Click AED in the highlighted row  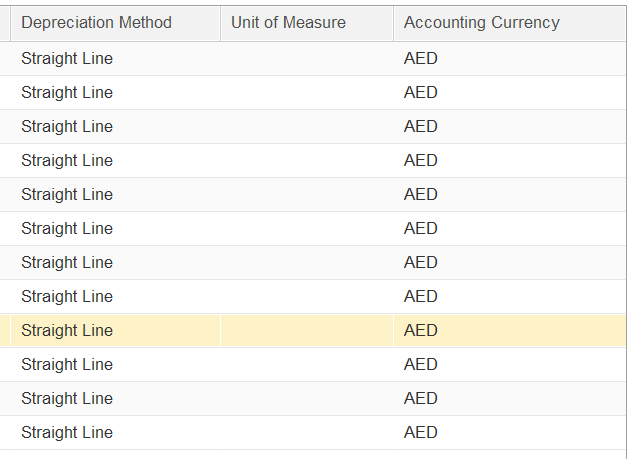click(x=421, y=330)
